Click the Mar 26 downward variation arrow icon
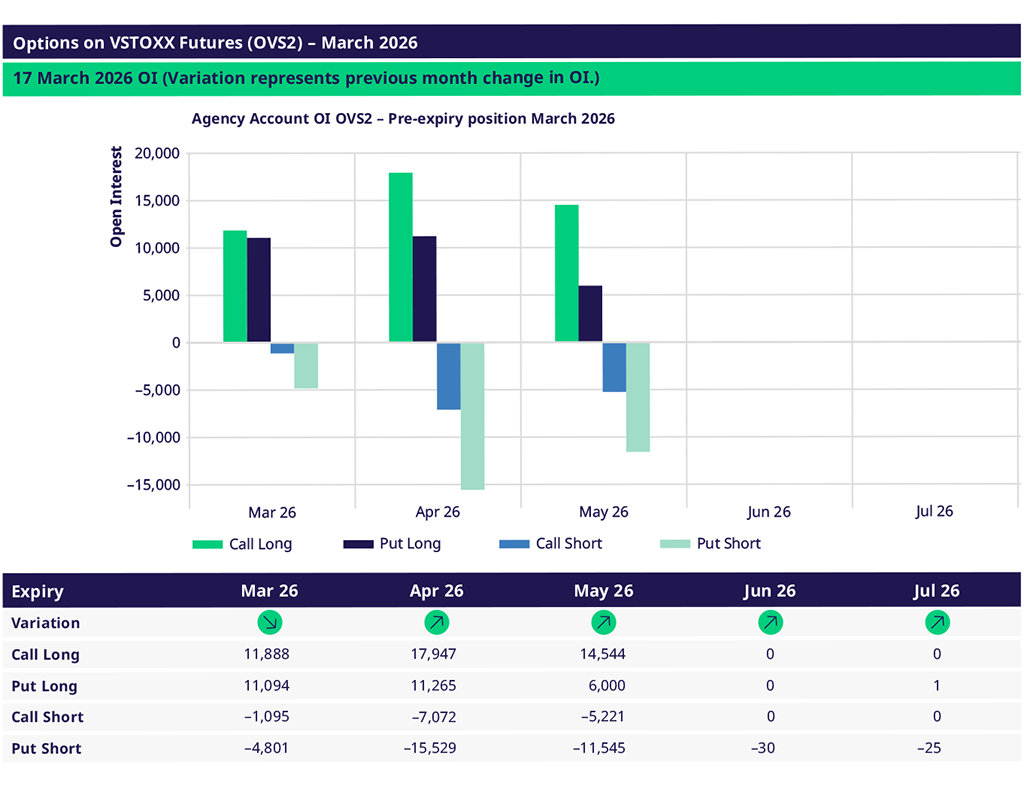Image resolution: width=1024 pixels, height=786 pixels. (270, 623)
